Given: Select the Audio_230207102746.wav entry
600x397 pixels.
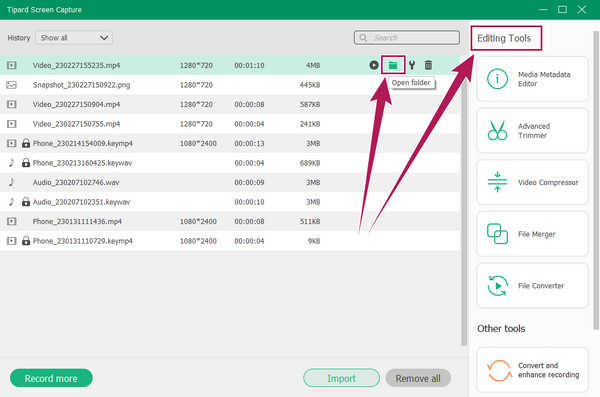Looking at the screenshot, I should coord(230,182).
